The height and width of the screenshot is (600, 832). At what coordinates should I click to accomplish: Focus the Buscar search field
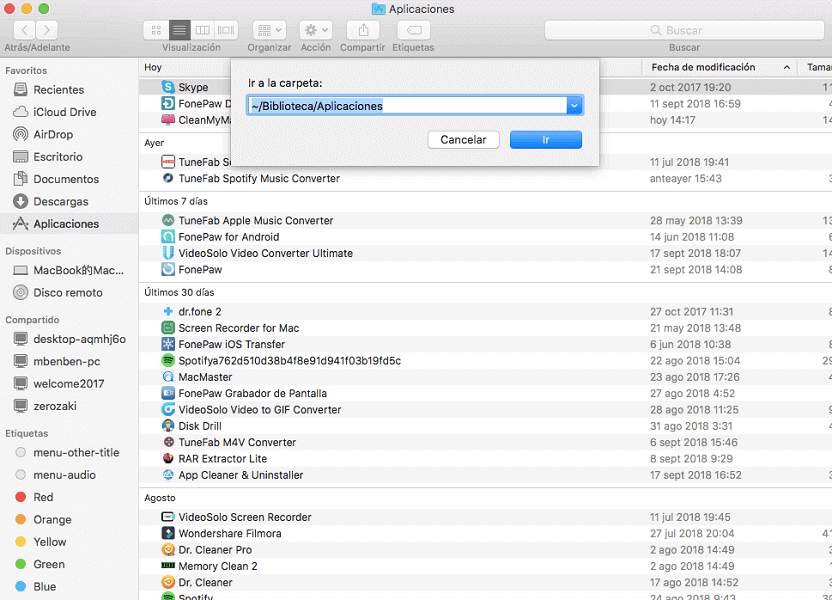[684, 30]
